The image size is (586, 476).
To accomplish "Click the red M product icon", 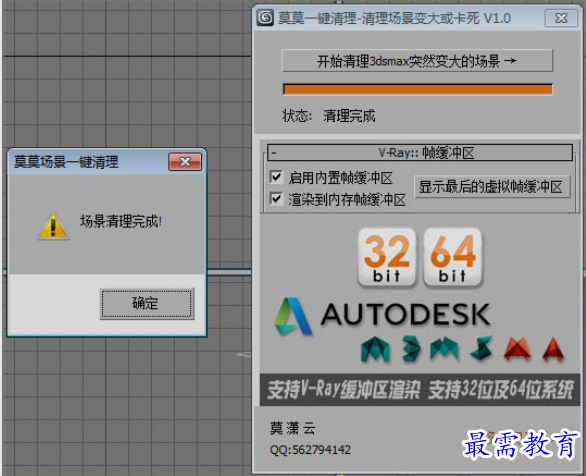I will tap(517, 349).
